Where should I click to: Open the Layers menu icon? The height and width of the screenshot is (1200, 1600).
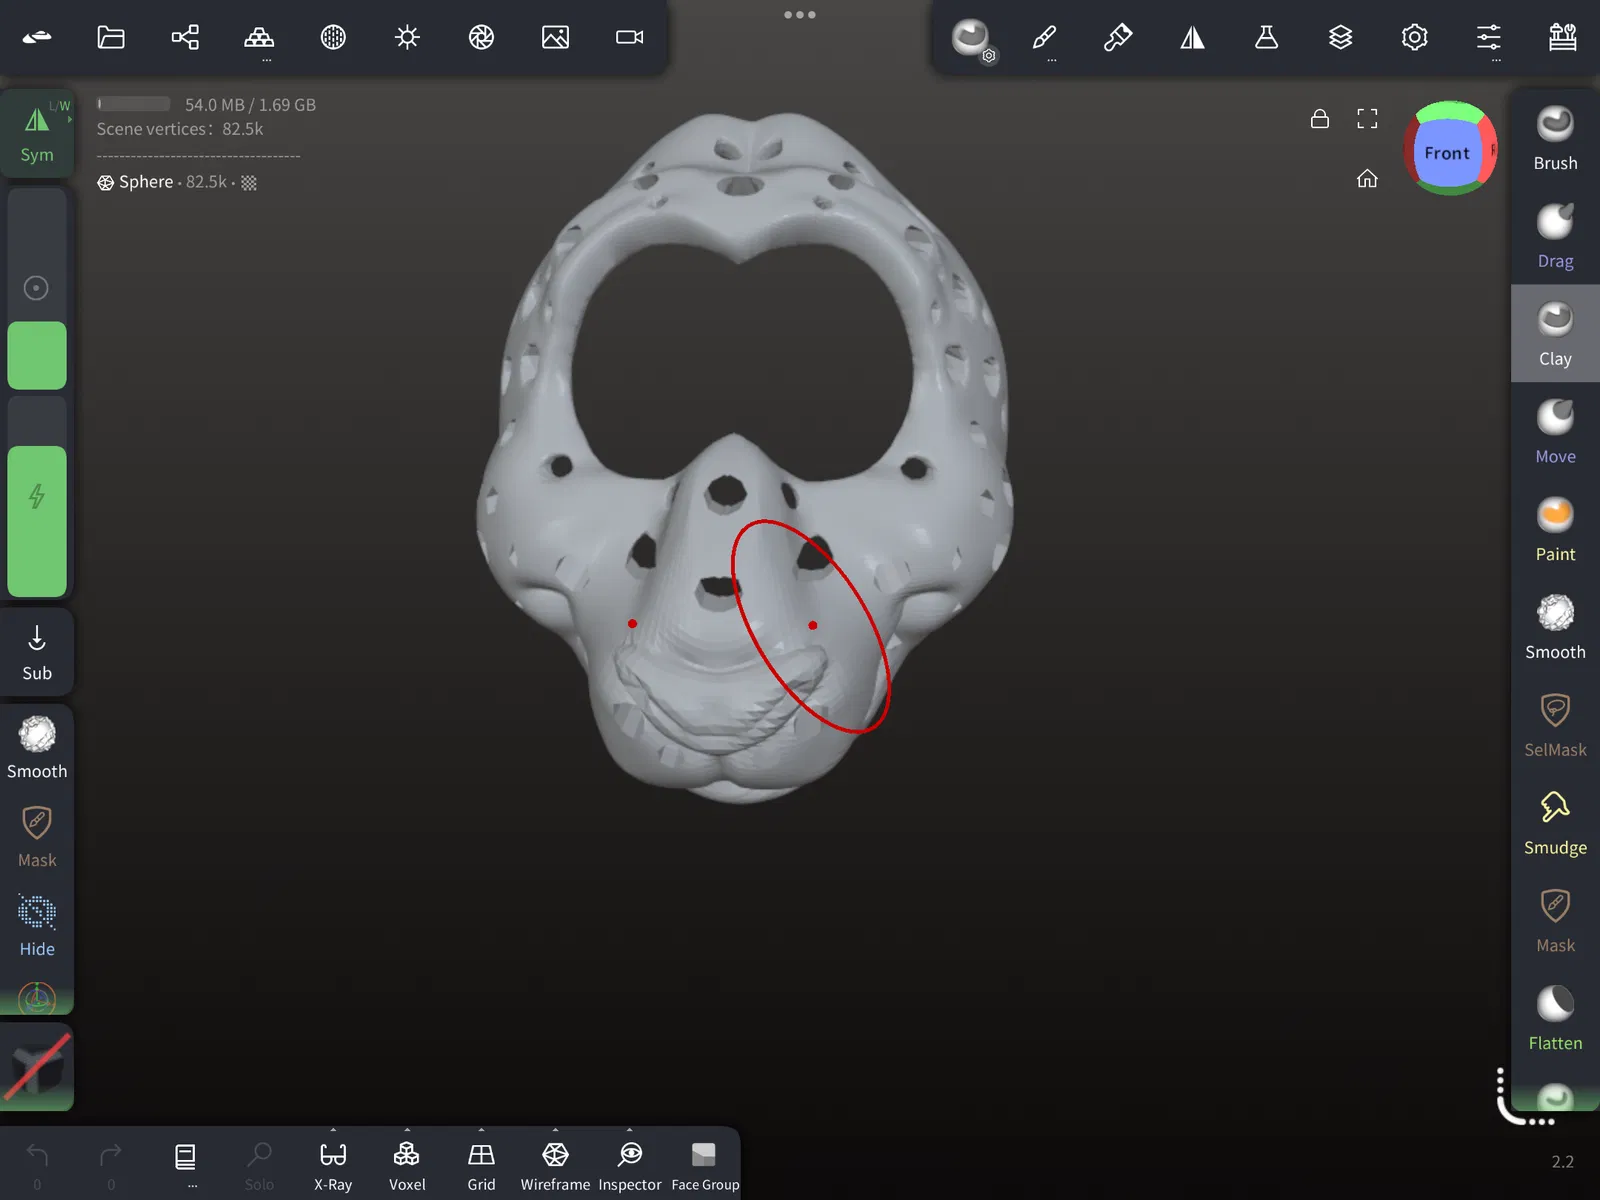(1340, 38)
